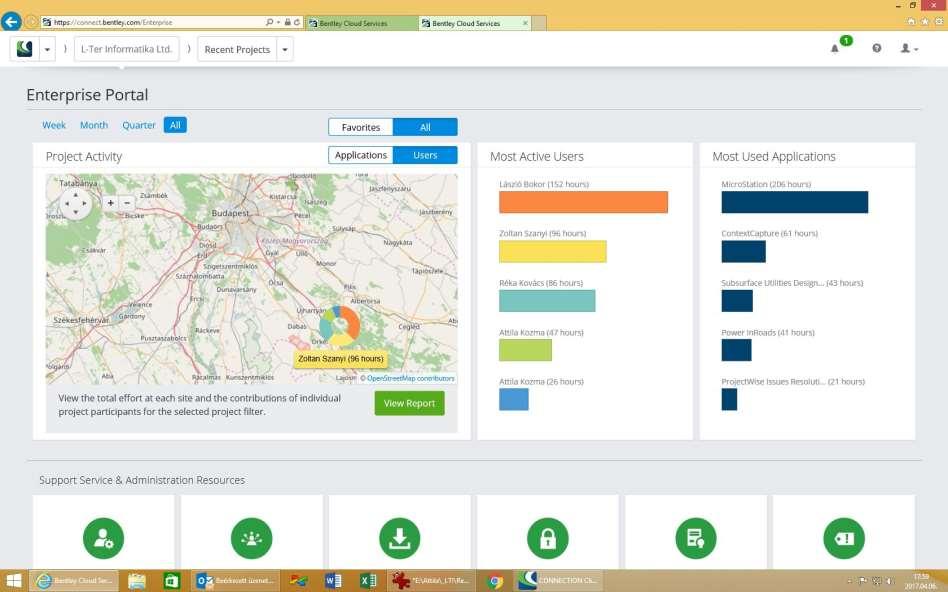The image size is (948, 592).
Task: Click the Zoltan Szanyi (96 hours) map tooltip
Action: 341,359
